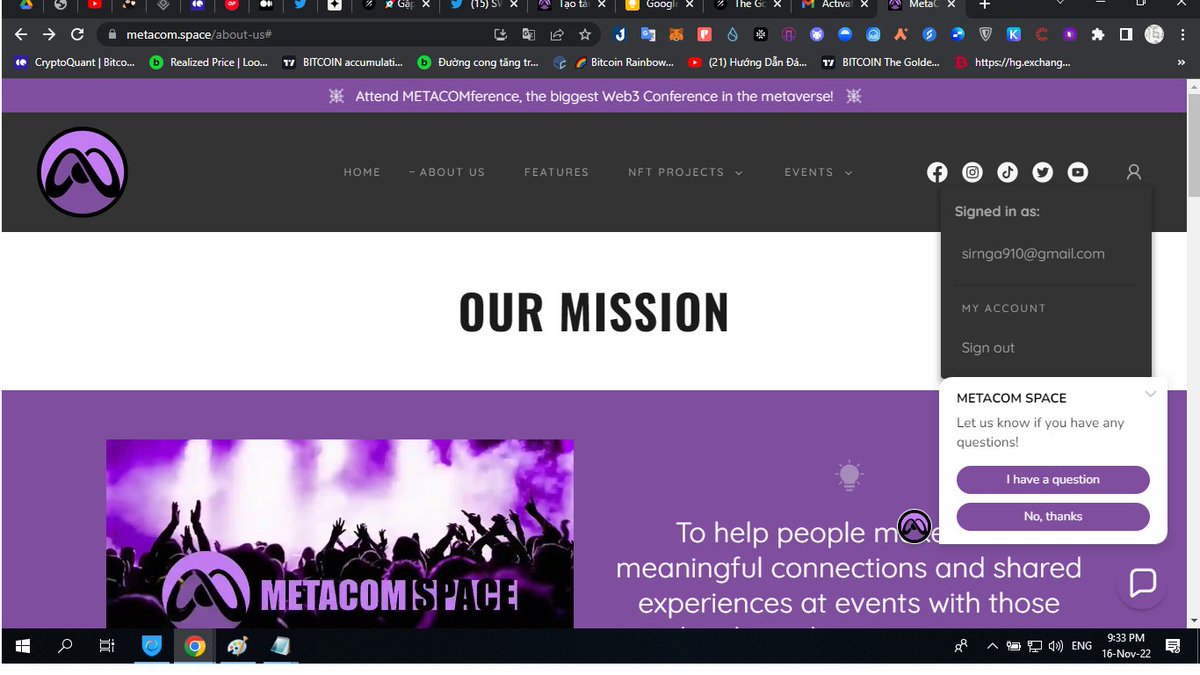Open the chat bubble widget button
1200x675 pixels.
1142,582
